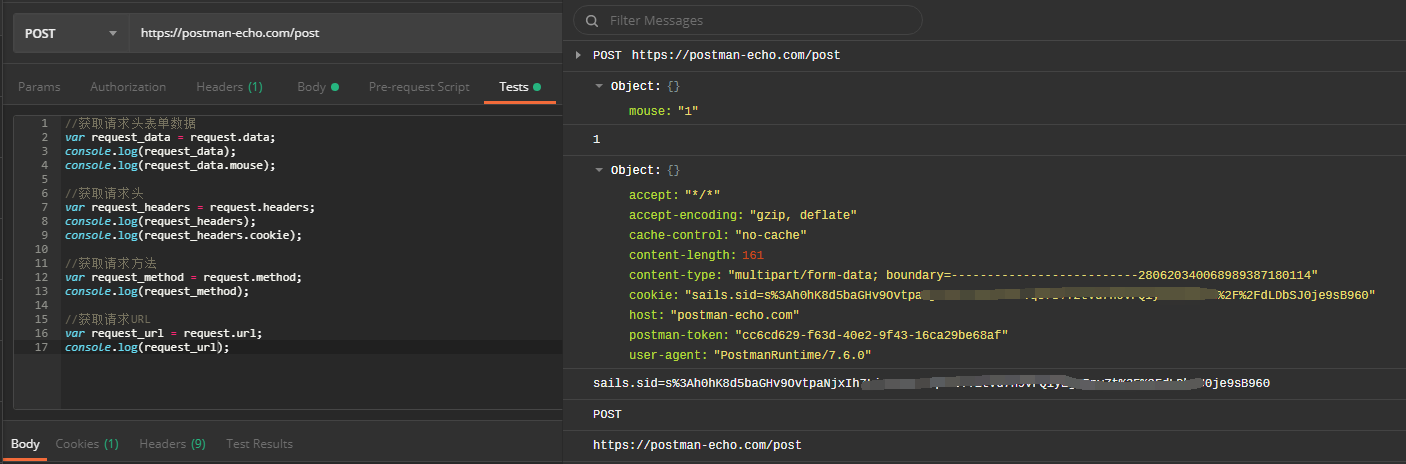Click code line console.log(request_method)
This screenshot has width=1406, height=464.
pos(157,291)
